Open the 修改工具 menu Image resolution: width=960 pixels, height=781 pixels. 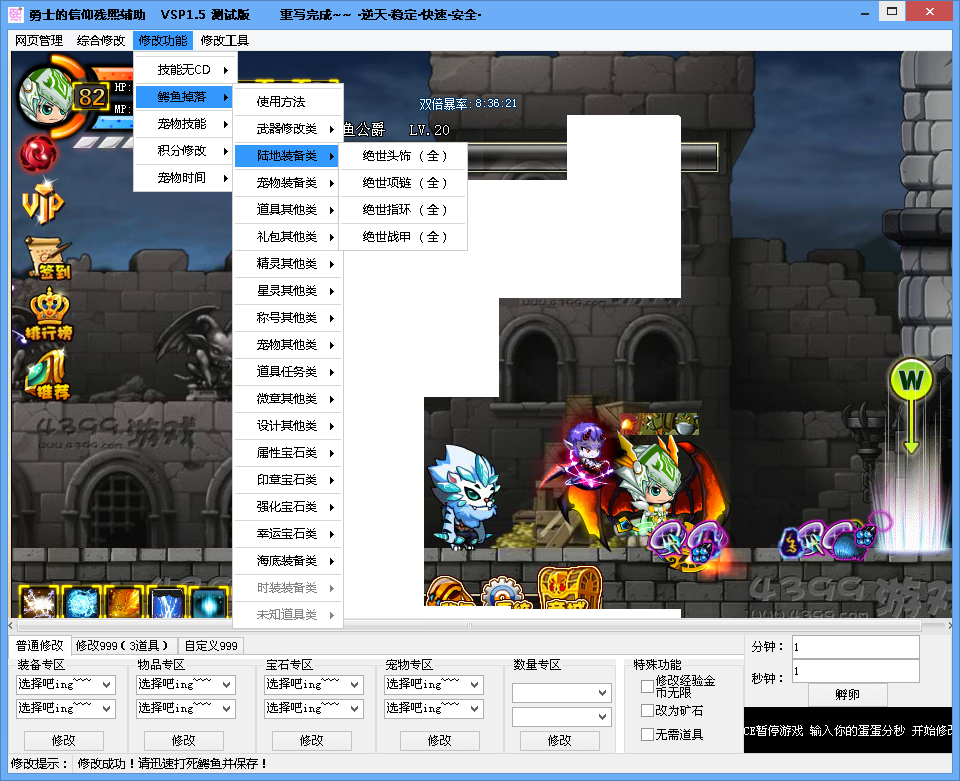click(x=224, y=41)
